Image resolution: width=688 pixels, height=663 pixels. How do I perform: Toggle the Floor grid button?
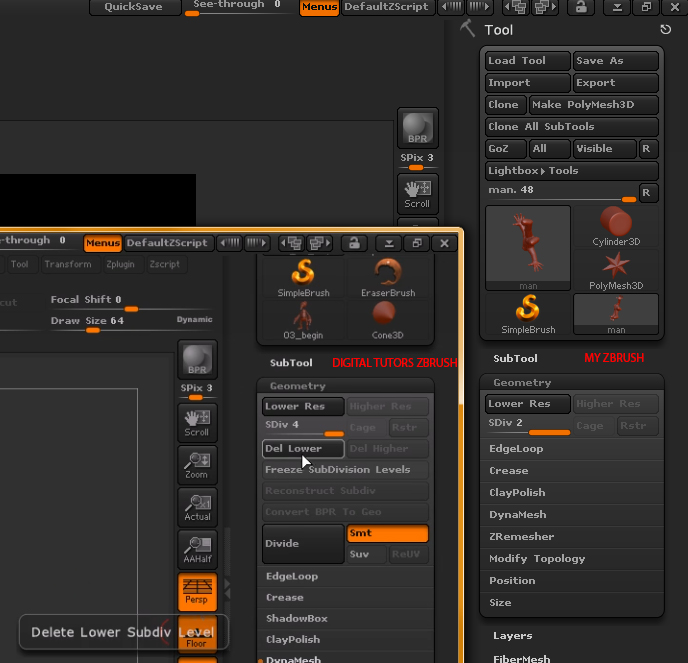[197, 634]
